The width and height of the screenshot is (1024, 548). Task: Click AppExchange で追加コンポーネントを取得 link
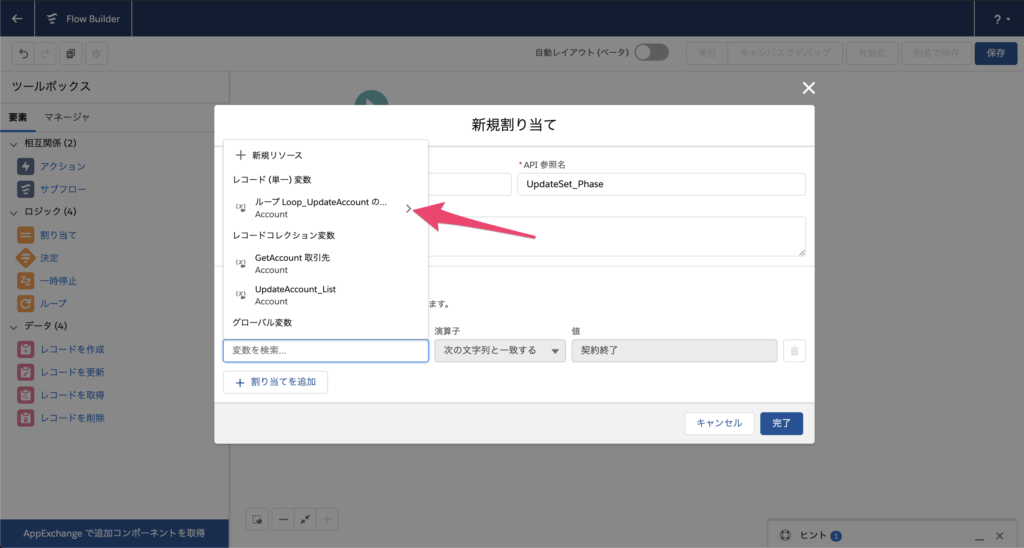[x=114, y=533]
